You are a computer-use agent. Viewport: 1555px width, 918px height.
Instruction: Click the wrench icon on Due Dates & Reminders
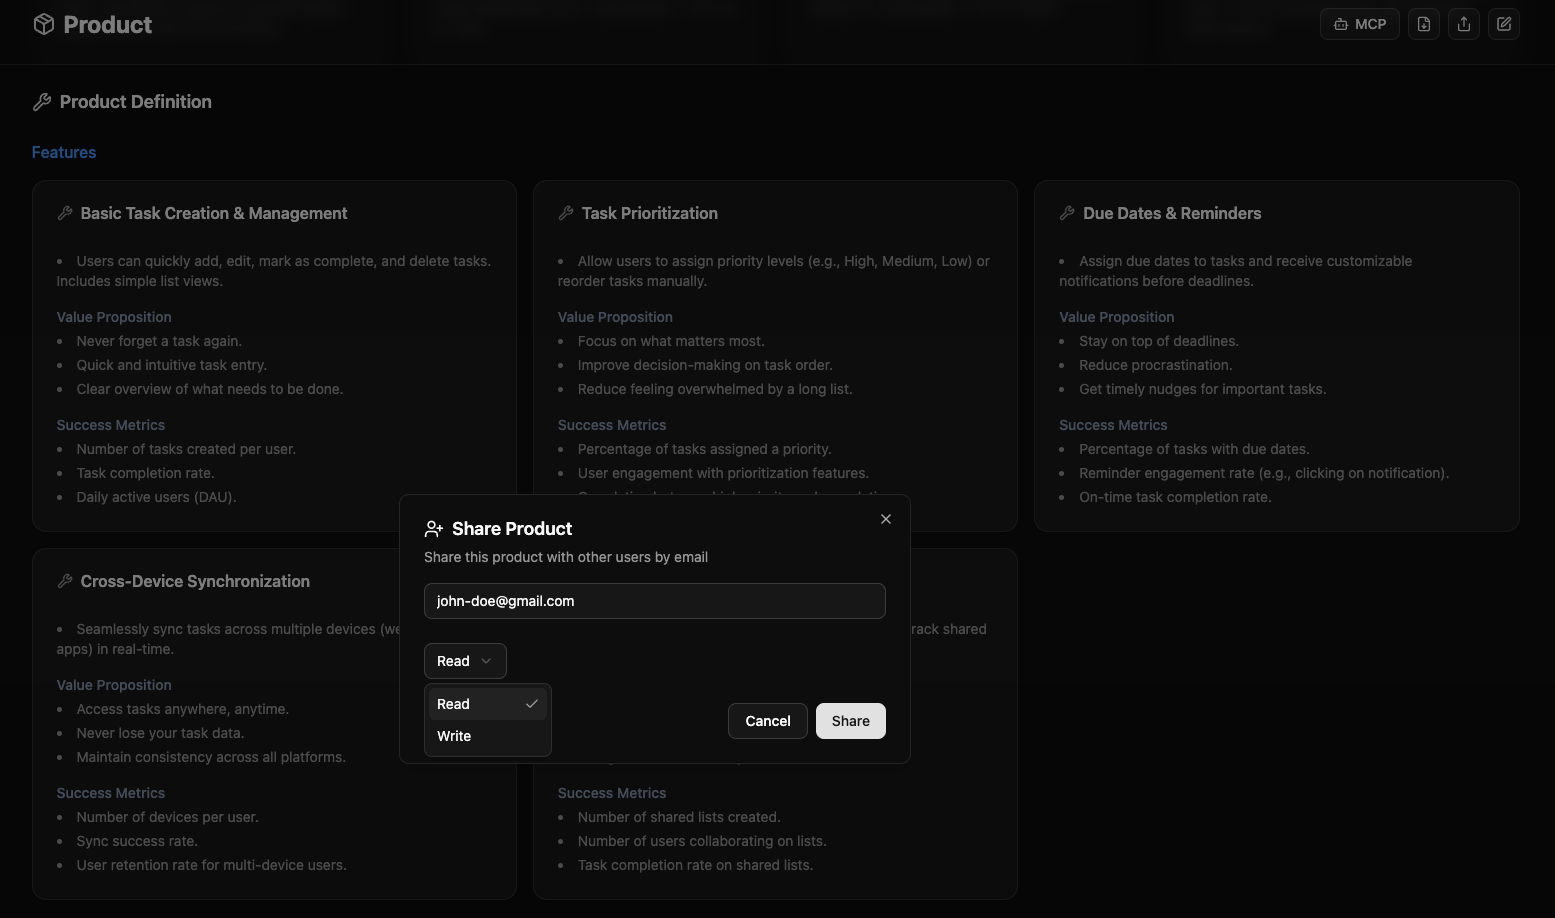[1067, 212]
